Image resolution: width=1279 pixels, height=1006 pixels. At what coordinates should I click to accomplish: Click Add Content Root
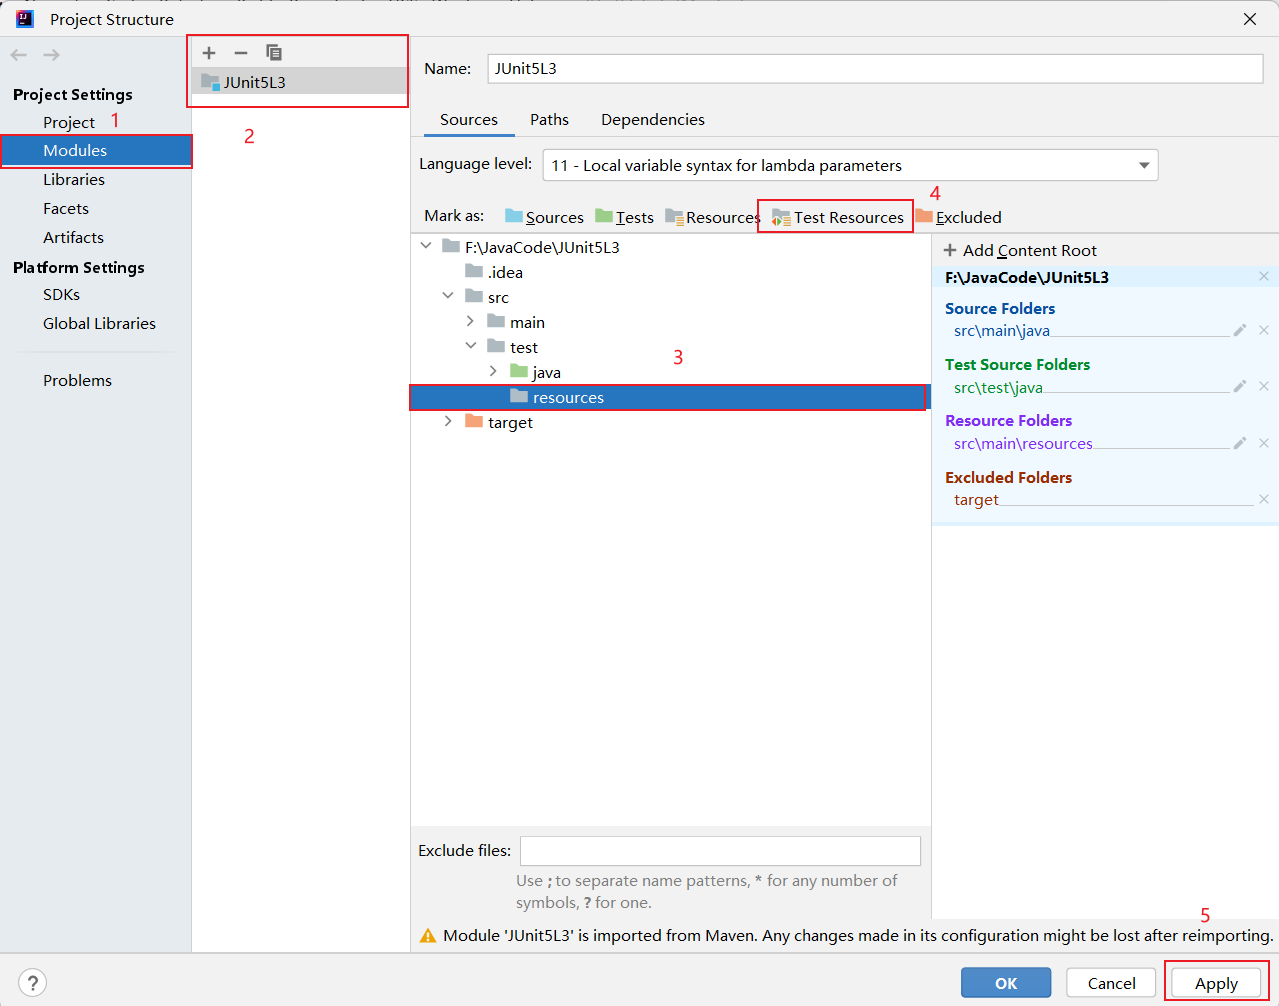[x=1020, y=250]
